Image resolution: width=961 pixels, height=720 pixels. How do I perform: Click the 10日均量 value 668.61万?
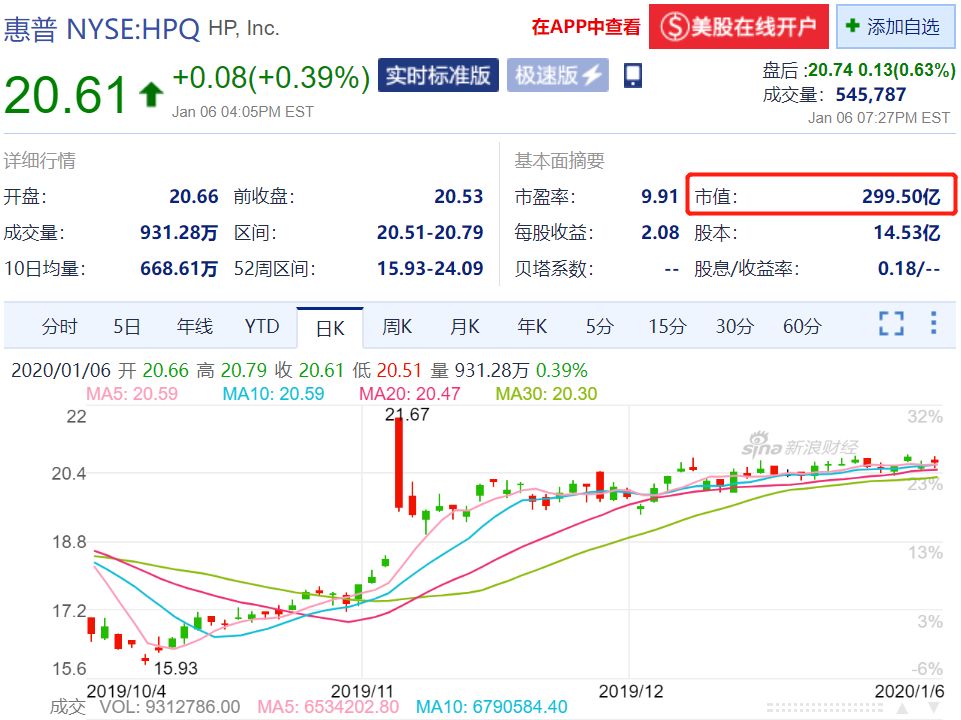[179, 268]
